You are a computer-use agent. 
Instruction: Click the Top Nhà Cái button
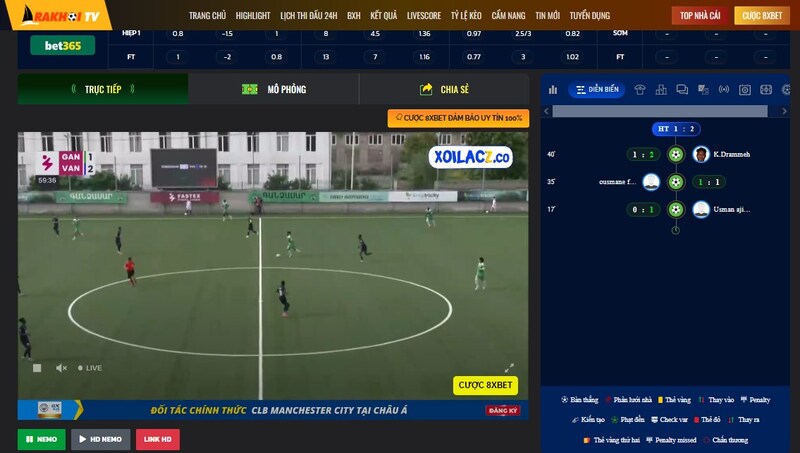coord(700,16)
